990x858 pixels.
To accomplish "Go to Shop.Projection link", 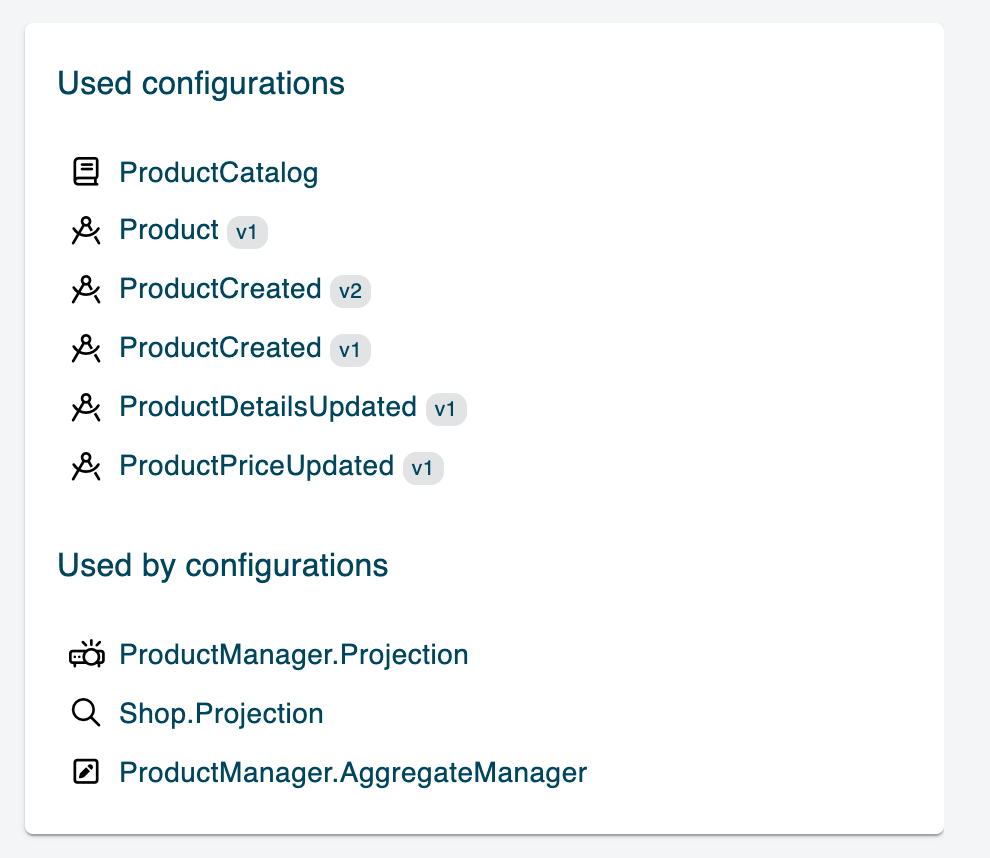I will 221,713.
